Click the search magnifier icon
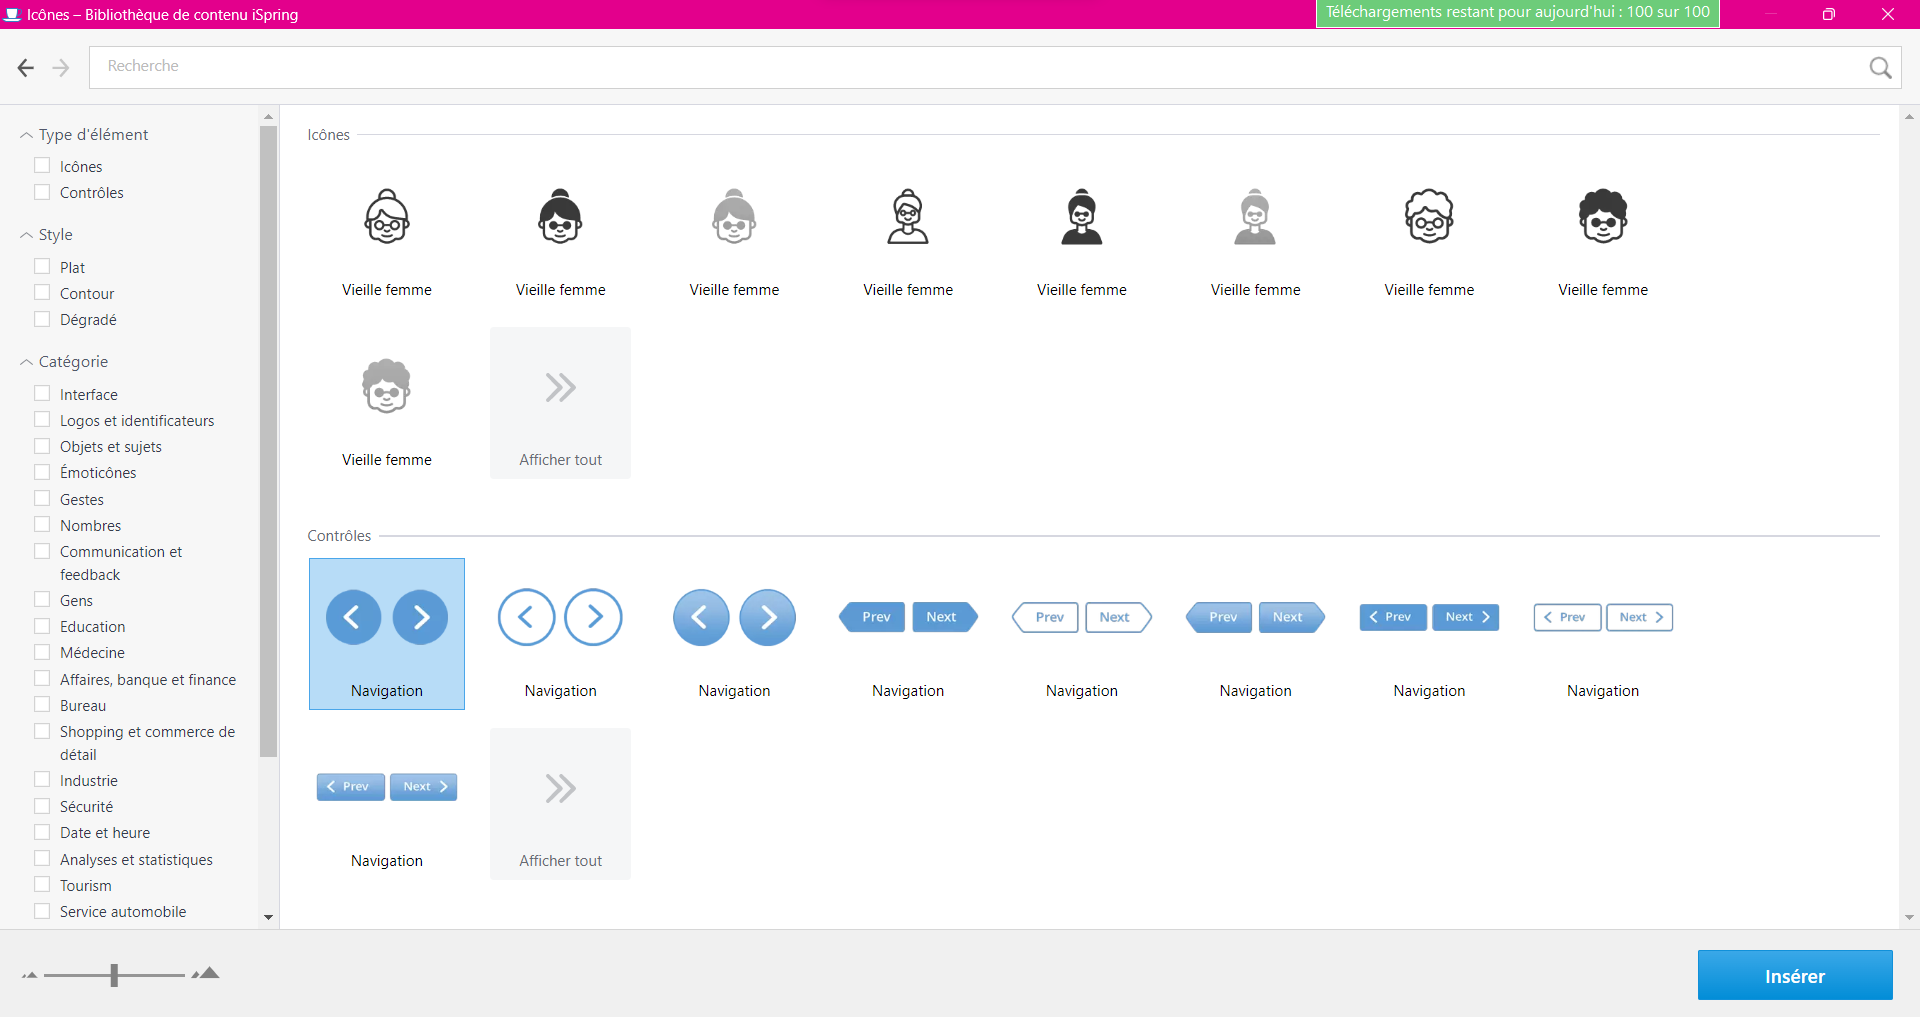 (1880, 67)
